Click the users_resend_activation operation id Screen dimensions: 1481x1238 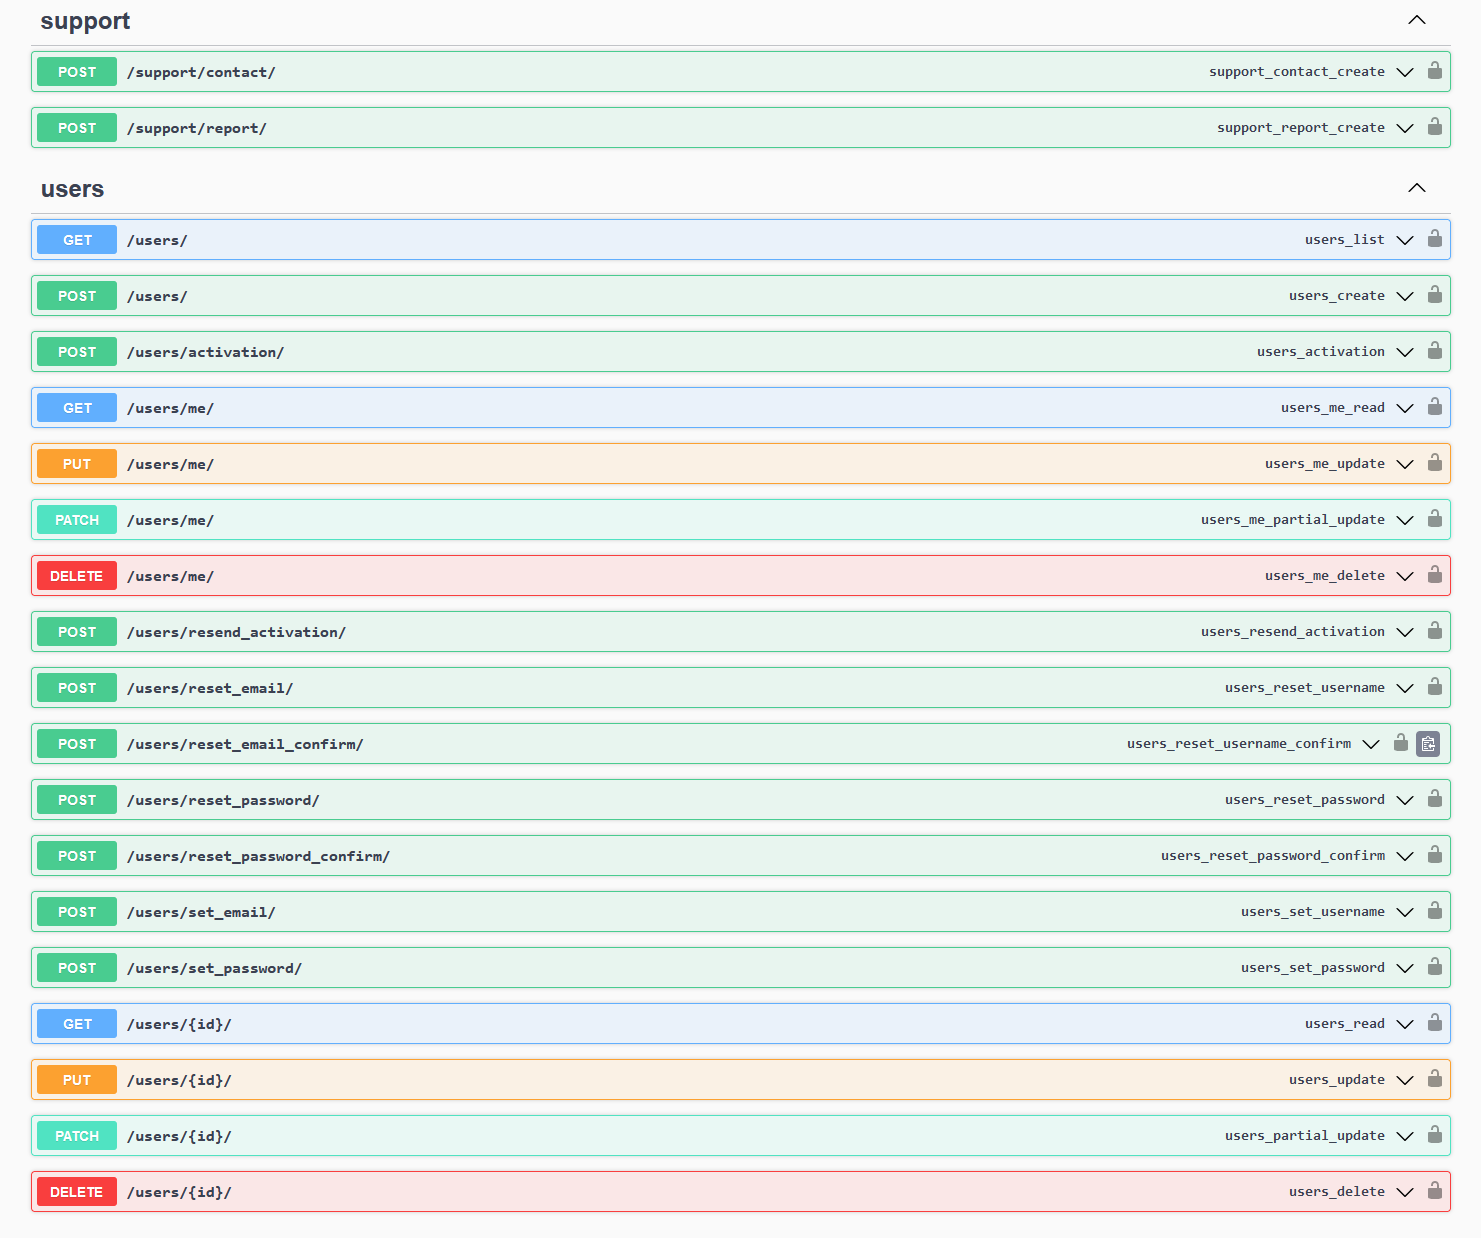tap(1292, 632)
